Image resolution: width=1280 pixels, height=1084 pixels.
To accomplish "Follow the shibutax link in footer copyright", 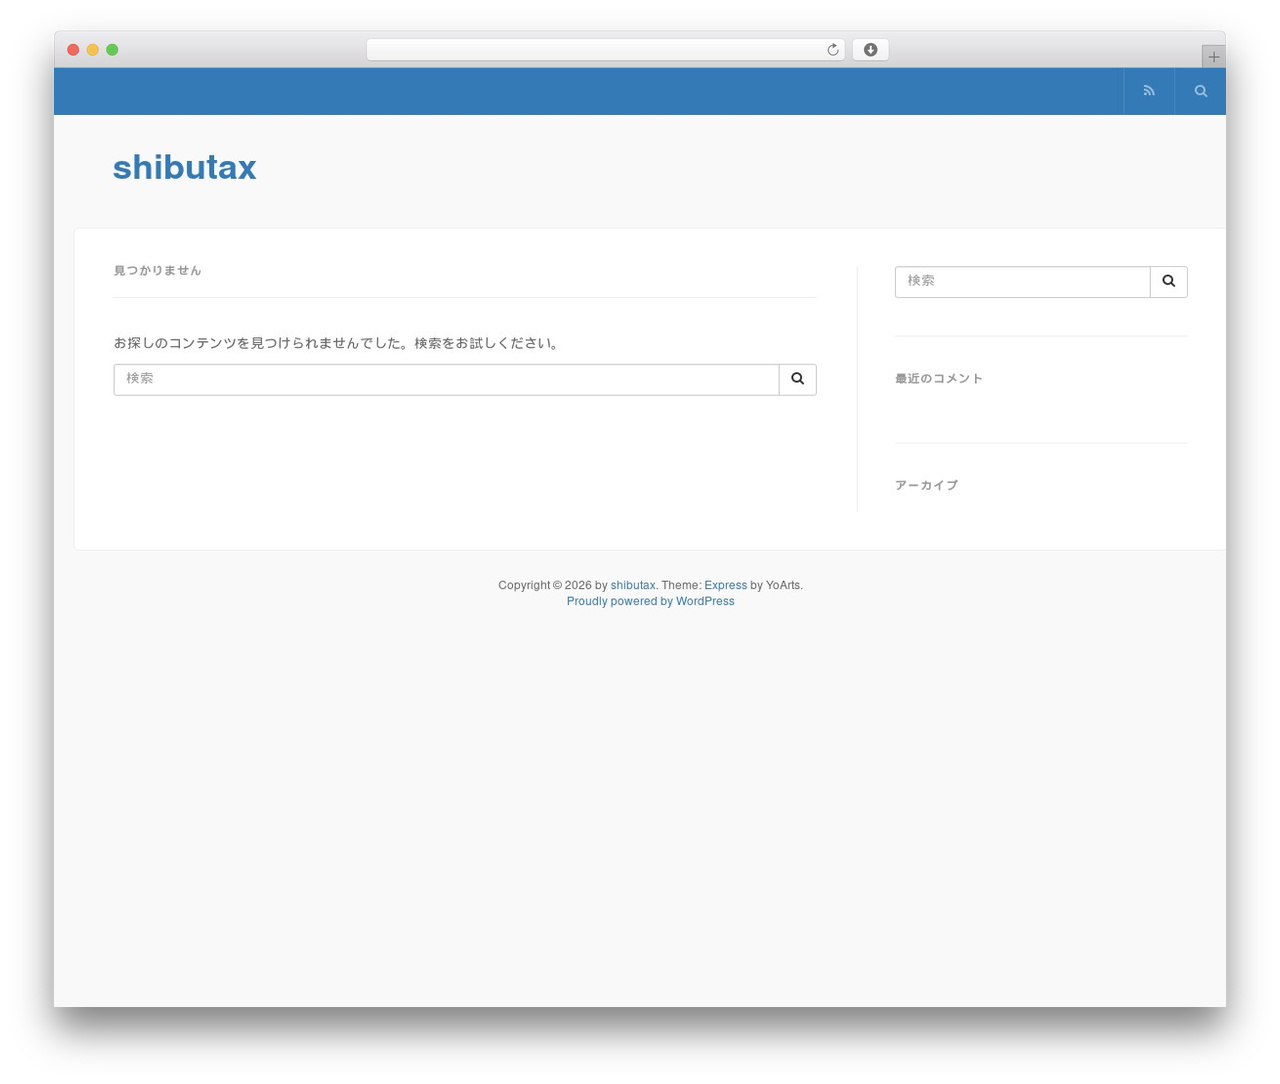I will pyautogui.click(x=633, y=585).
